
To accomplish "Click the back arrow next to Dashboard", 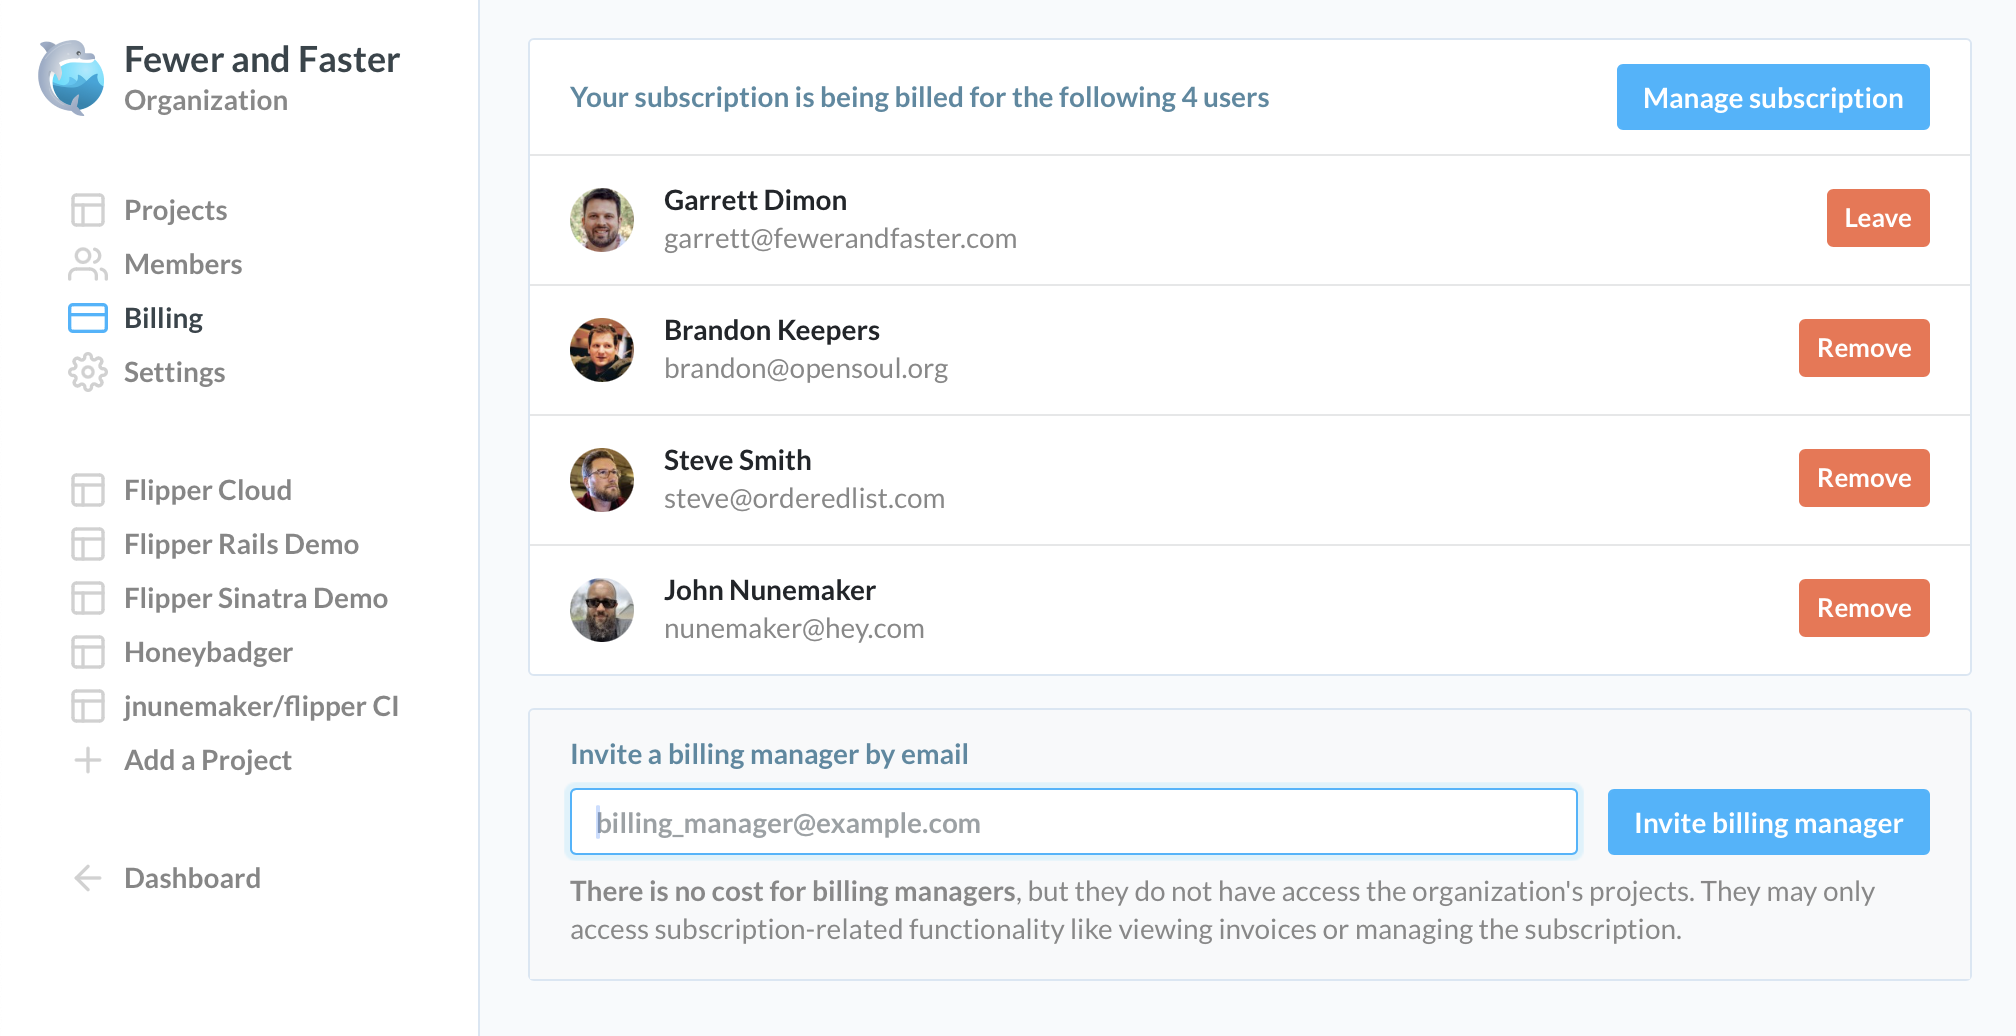I will pyautogui.click(x=88, y=878).
